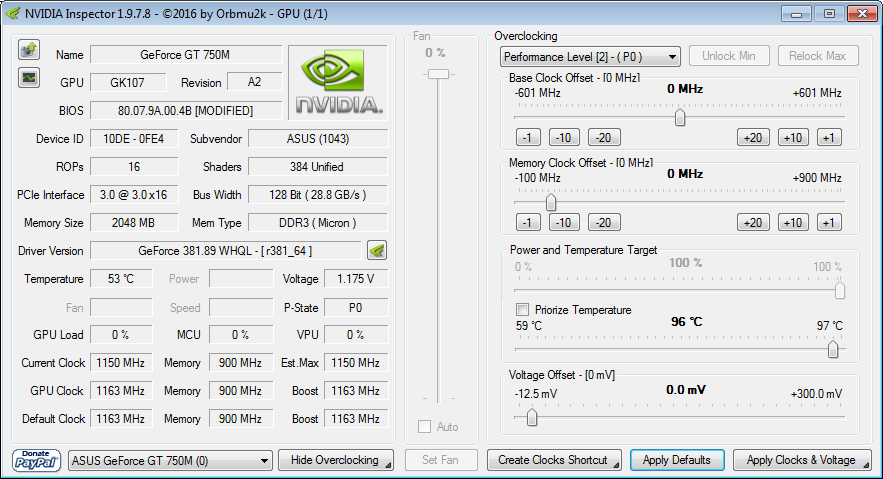Screen dimensions: 883x479
Task: Expand the Create Clocks Shortcut menu arrow
Action: (x=617, y=465)
